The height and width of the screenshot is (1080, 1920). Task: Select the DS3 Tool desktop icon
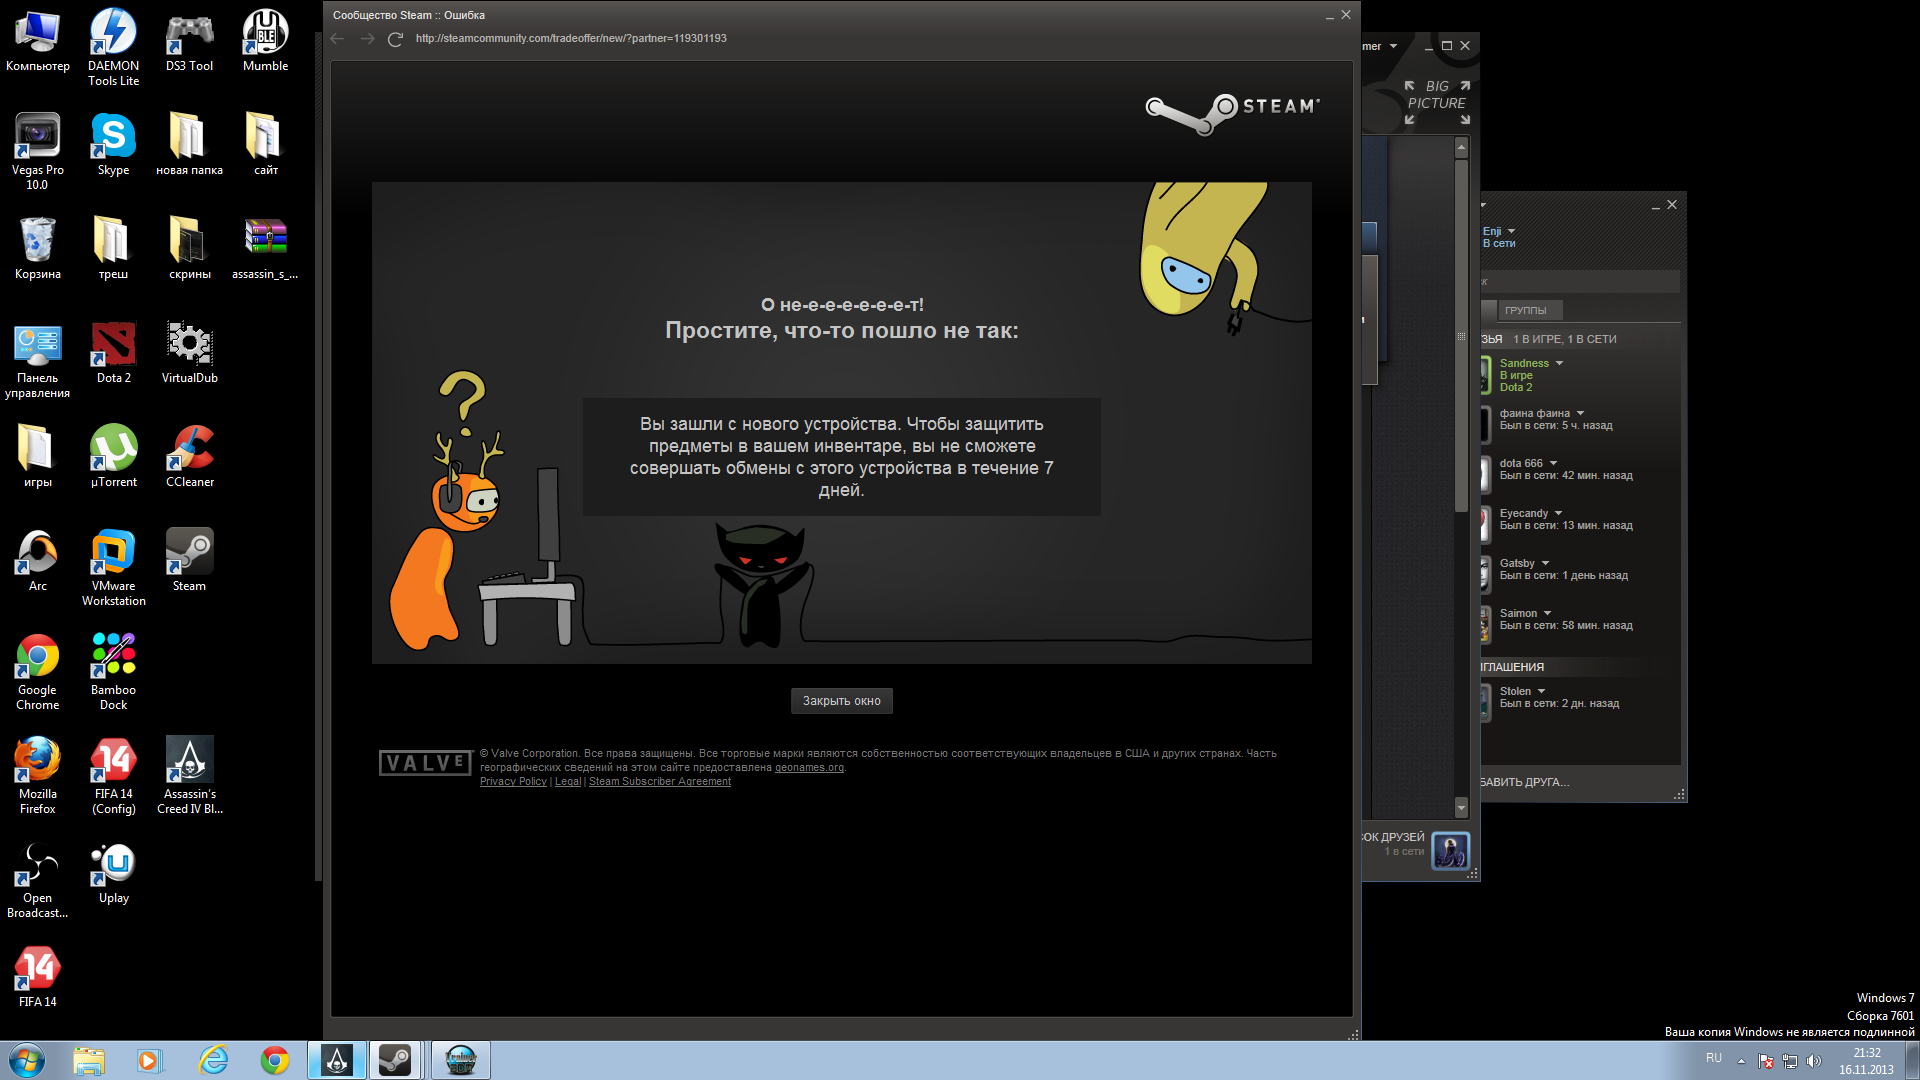tap(189, 41)
